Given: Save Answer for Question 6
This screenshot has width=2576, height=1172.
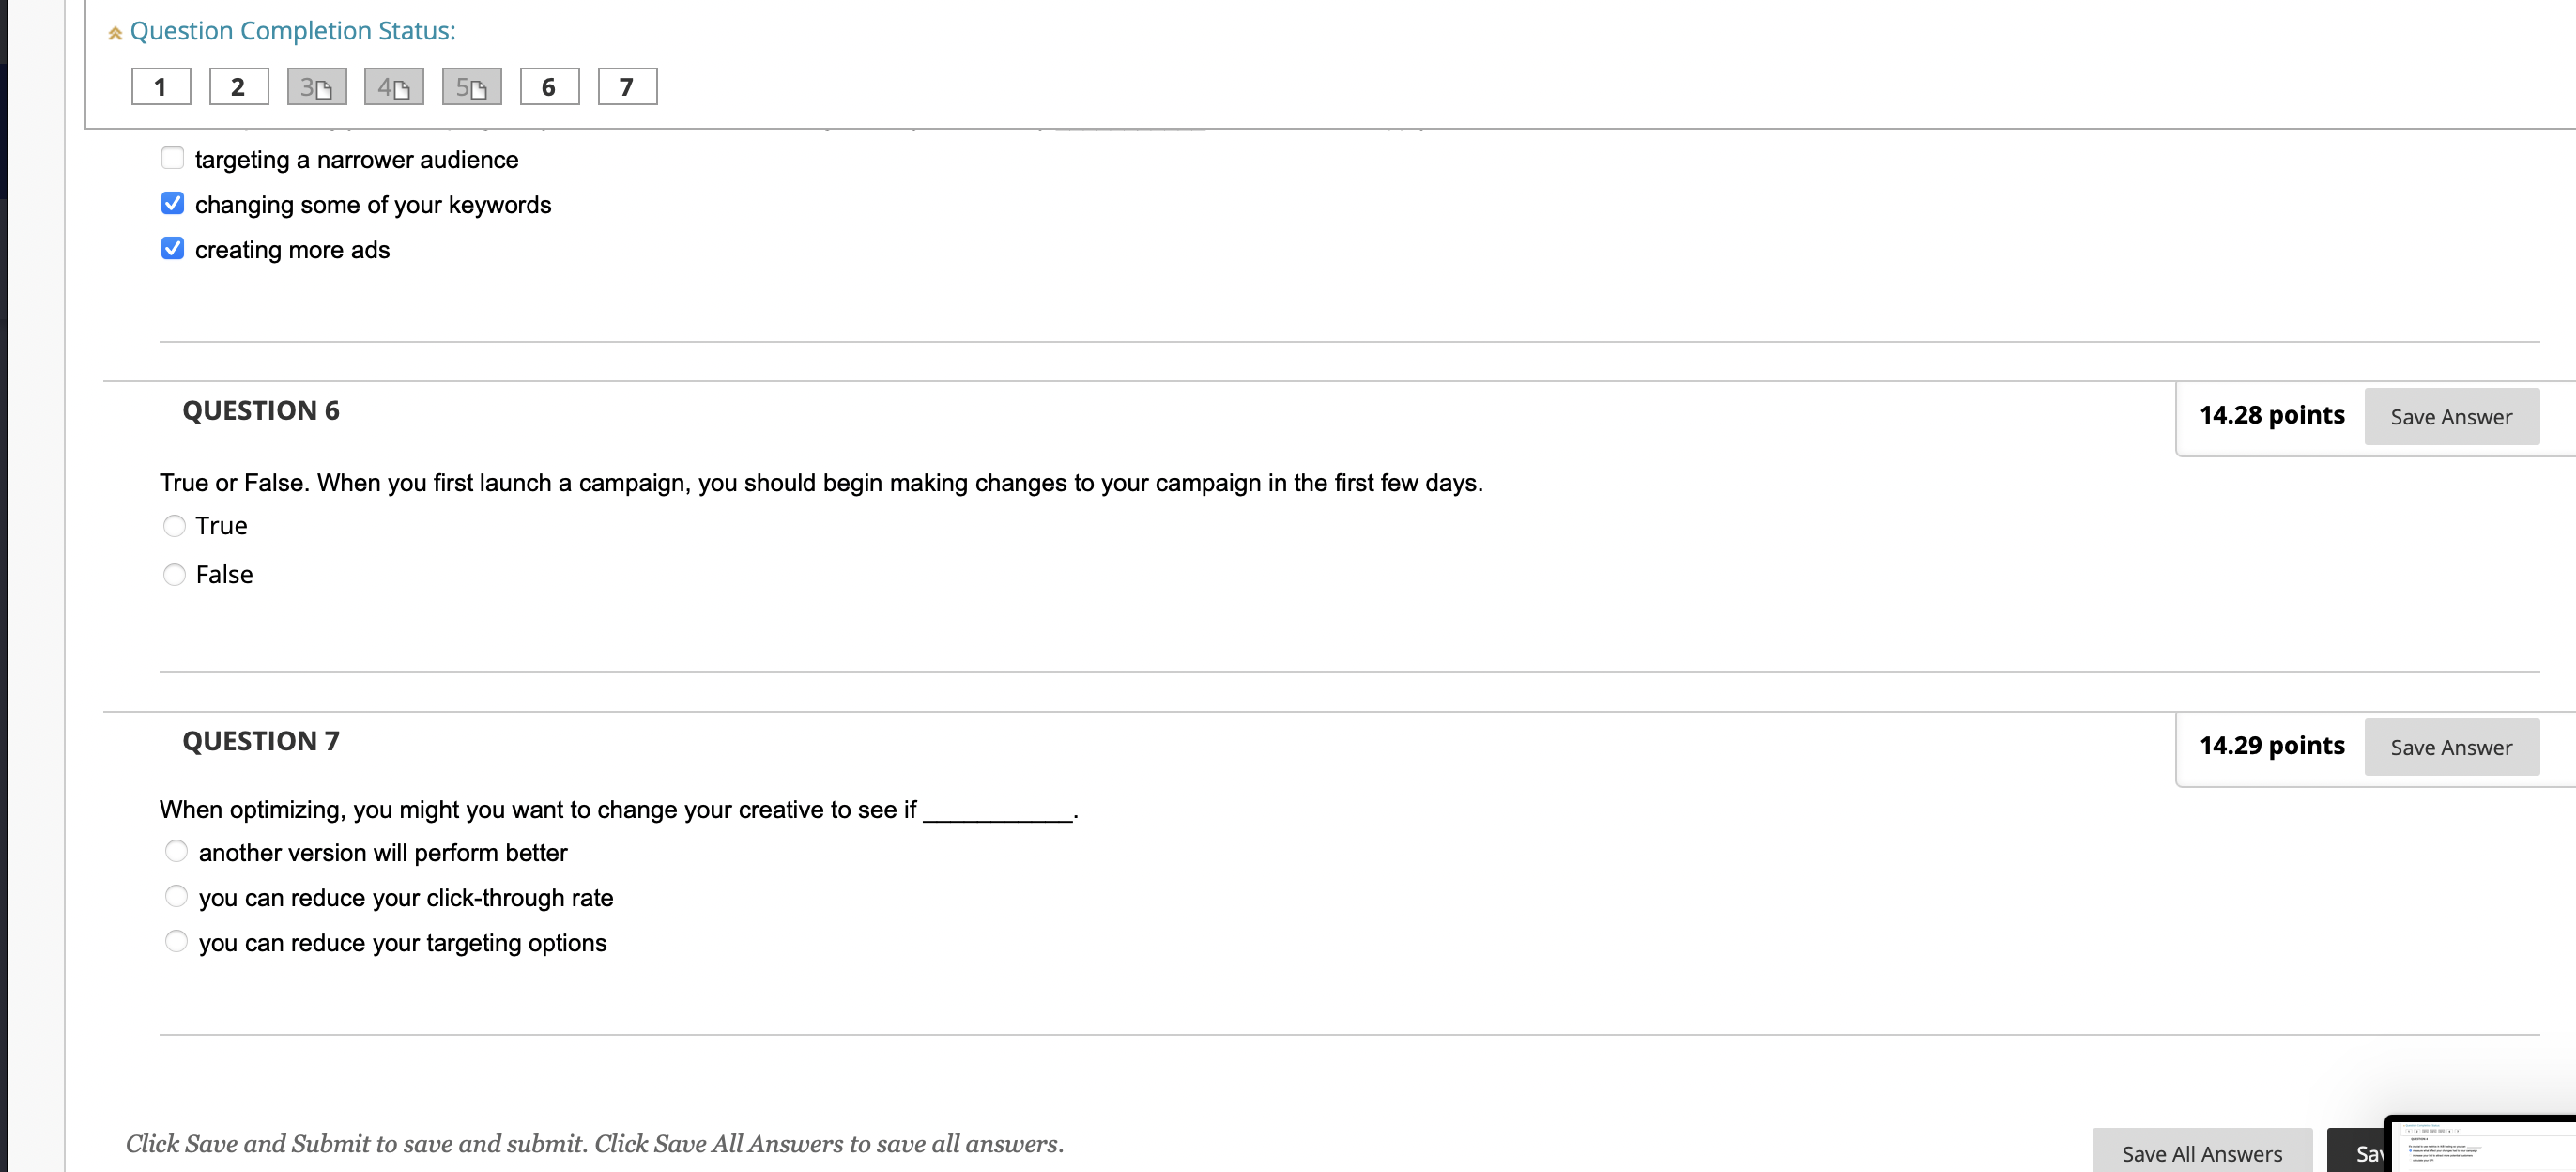Looking at the screenshot, I should [2451, 417].
